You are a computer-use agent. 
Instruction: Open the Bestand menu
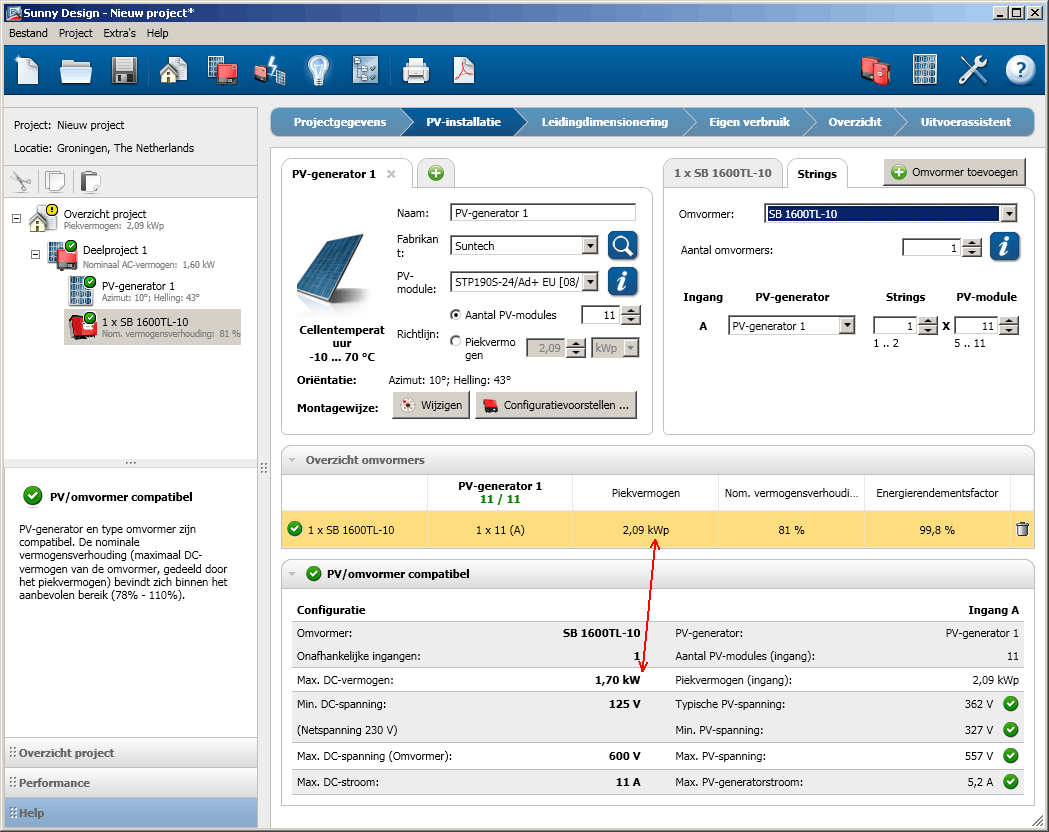click(28, 33)
